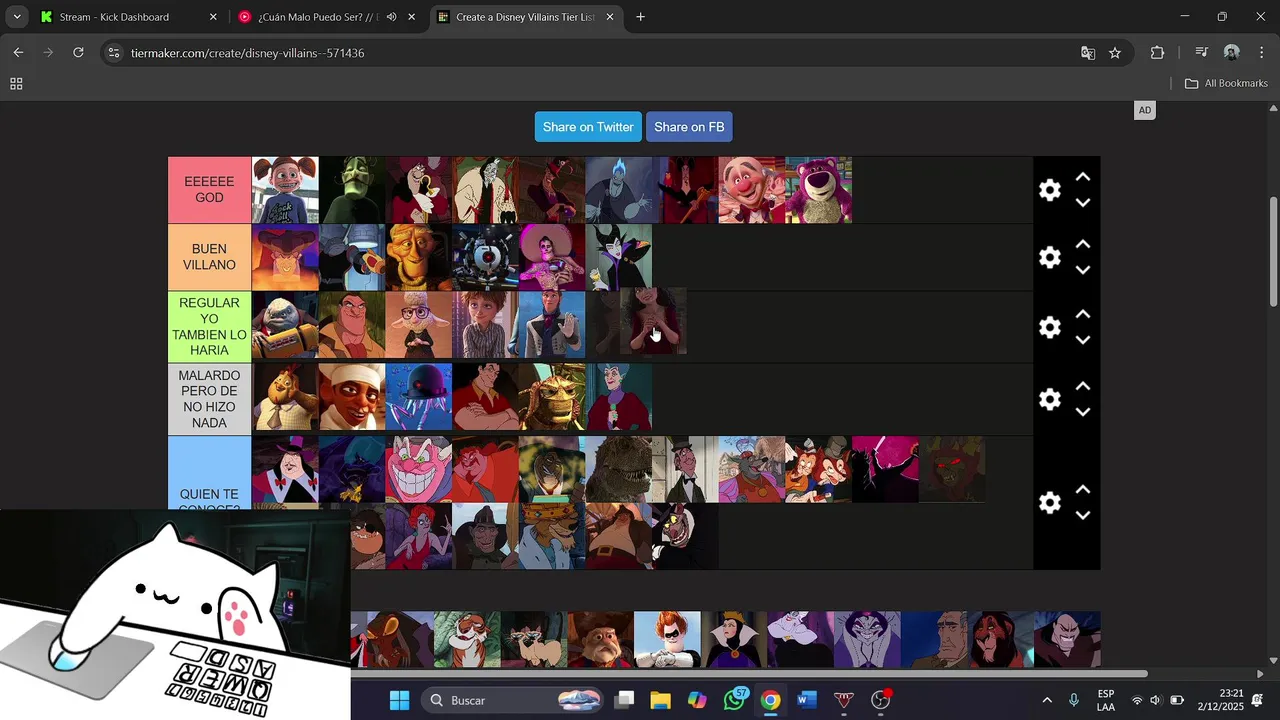Select the MALARDO PERO DE NO HIZO NADA label
1280x720 pixels.
coord(209,399)
